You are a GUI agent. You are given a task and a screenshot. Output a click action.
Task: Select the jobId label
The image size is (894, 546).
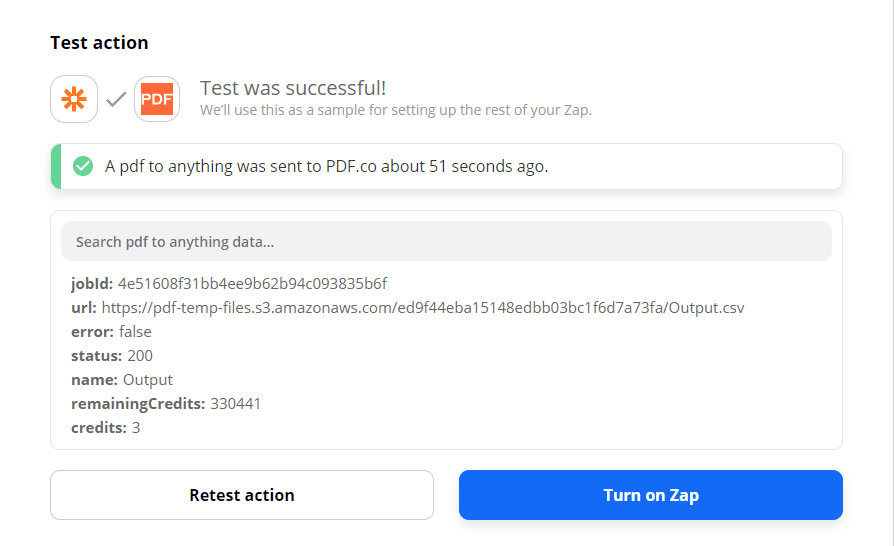coord(92,283)
